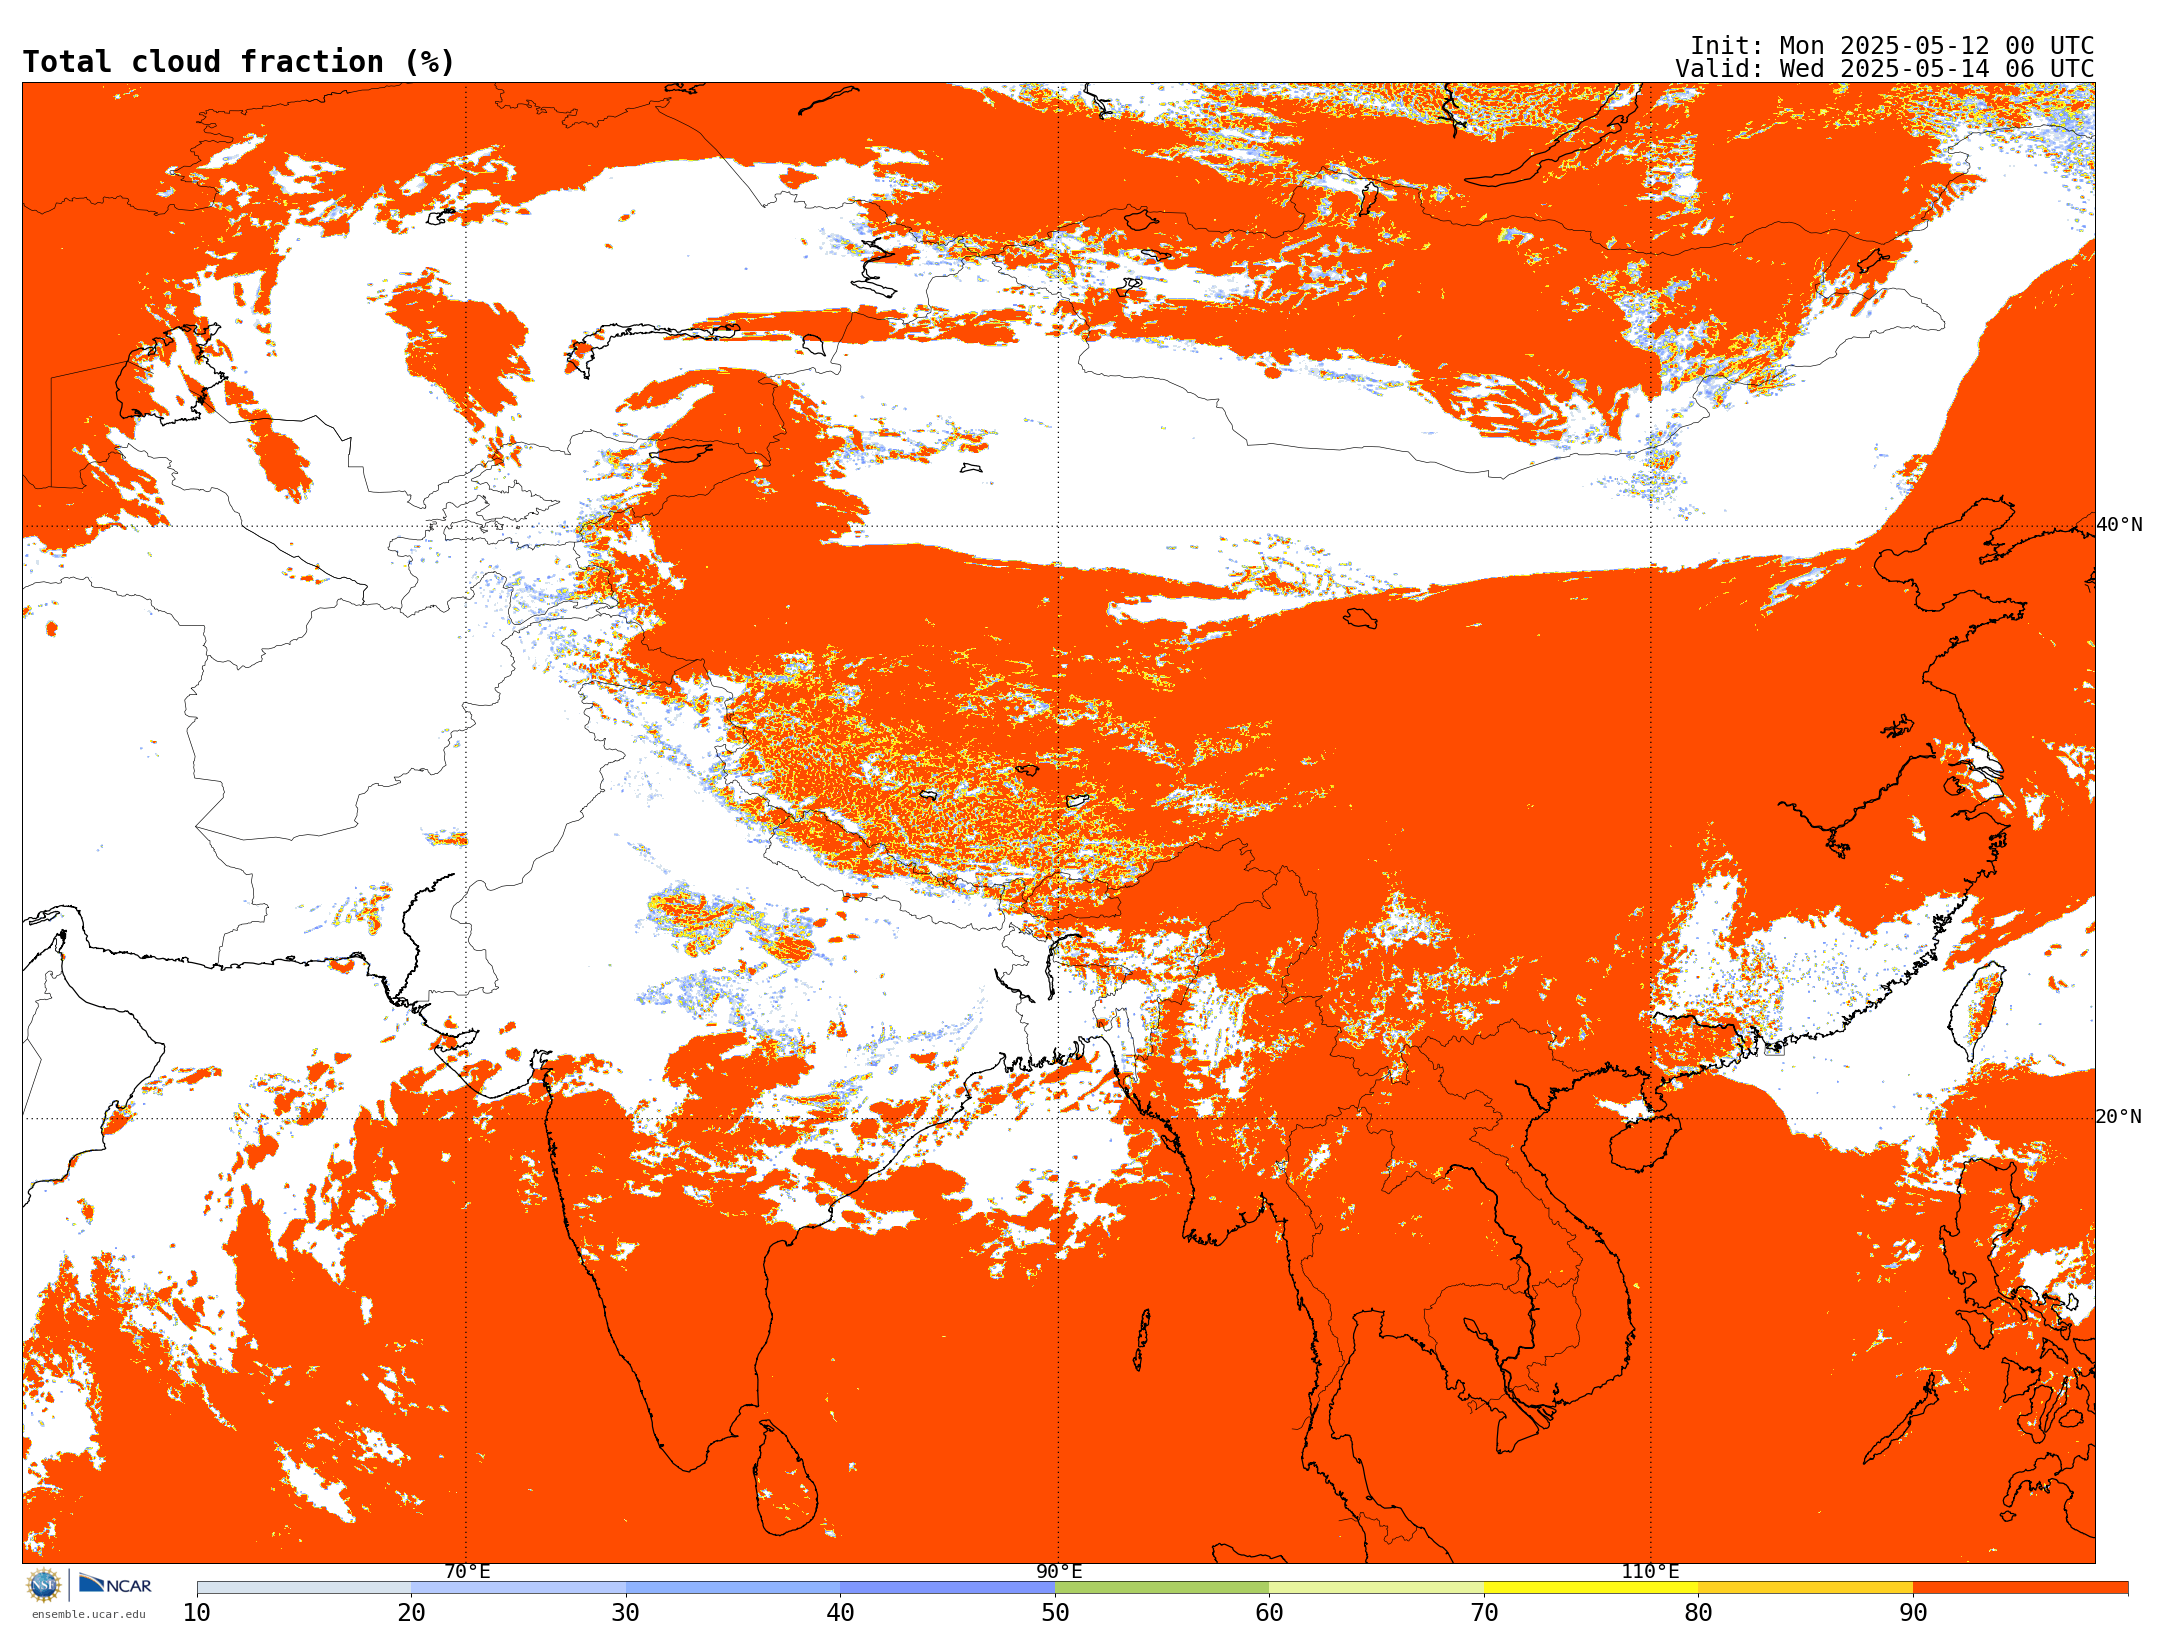The height and width of the screenshot is (1626, 2160).
Task: Click the 50-60 green colorbar segment
Action: click(1162, 1588)
